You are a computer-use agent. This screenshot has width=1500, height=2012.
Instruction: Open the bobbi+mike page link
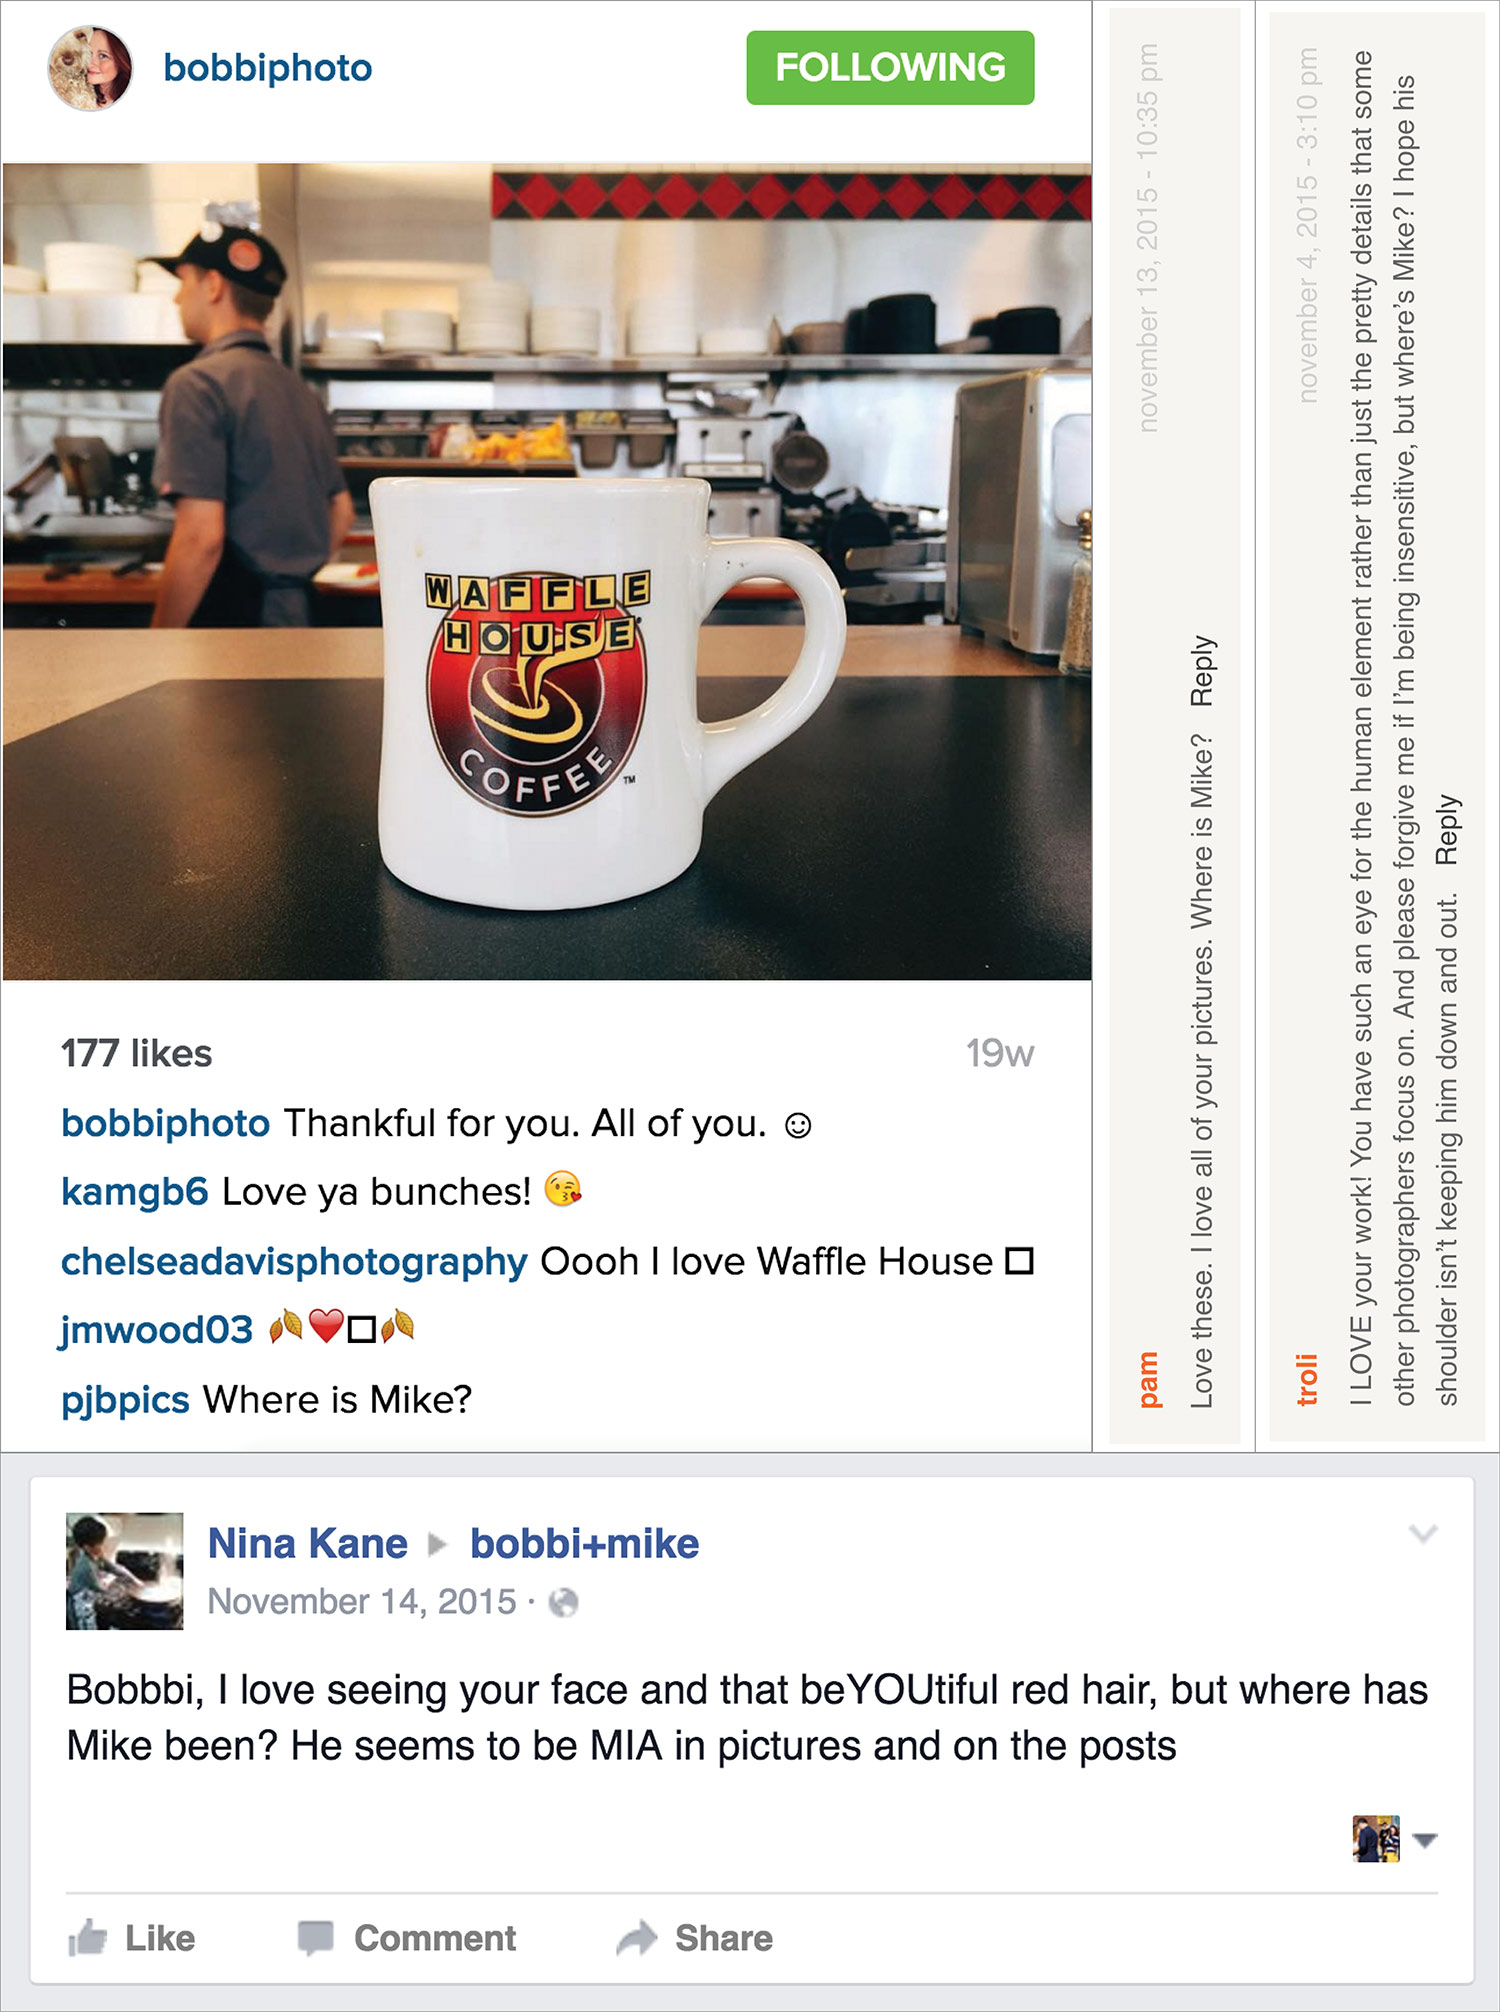(585, 1543)
